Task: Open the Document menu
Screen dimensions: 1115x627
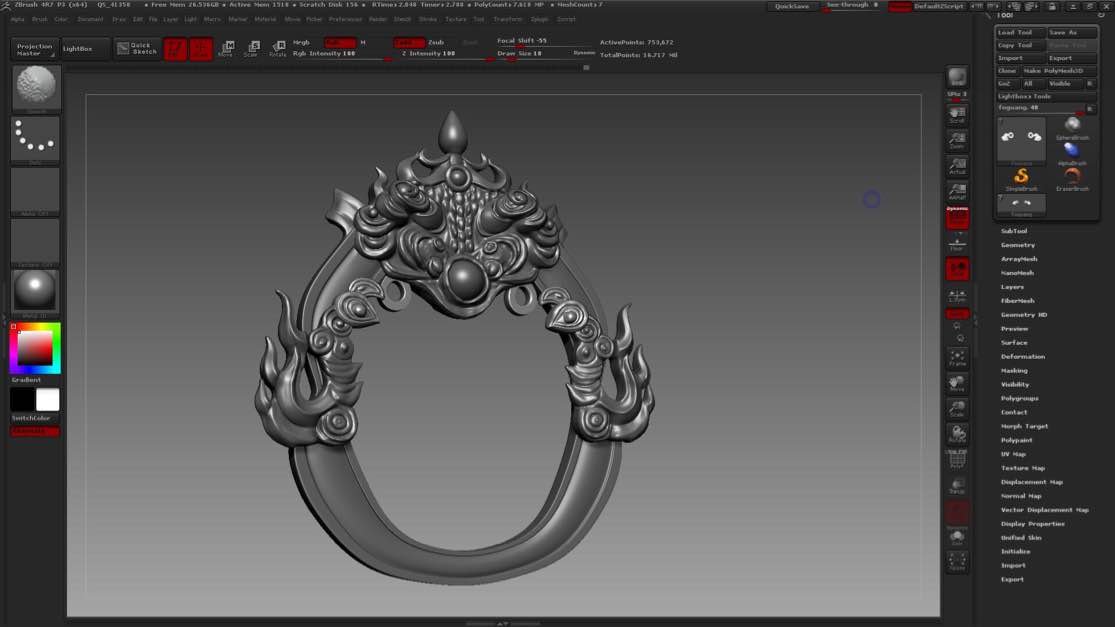Action: tap(90, 19)
